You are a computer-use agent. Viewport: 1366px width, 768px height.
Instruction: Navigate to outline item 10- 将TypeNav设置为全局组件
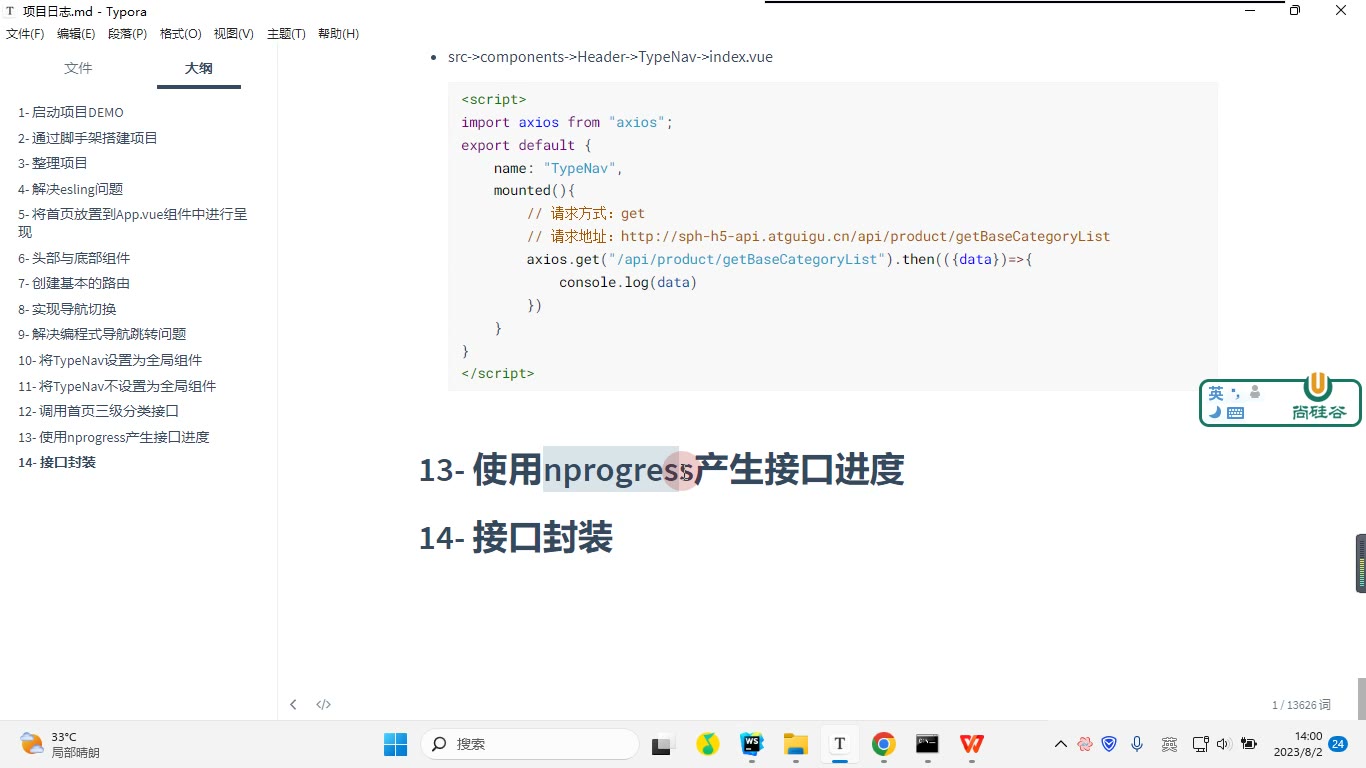(110, 360)
